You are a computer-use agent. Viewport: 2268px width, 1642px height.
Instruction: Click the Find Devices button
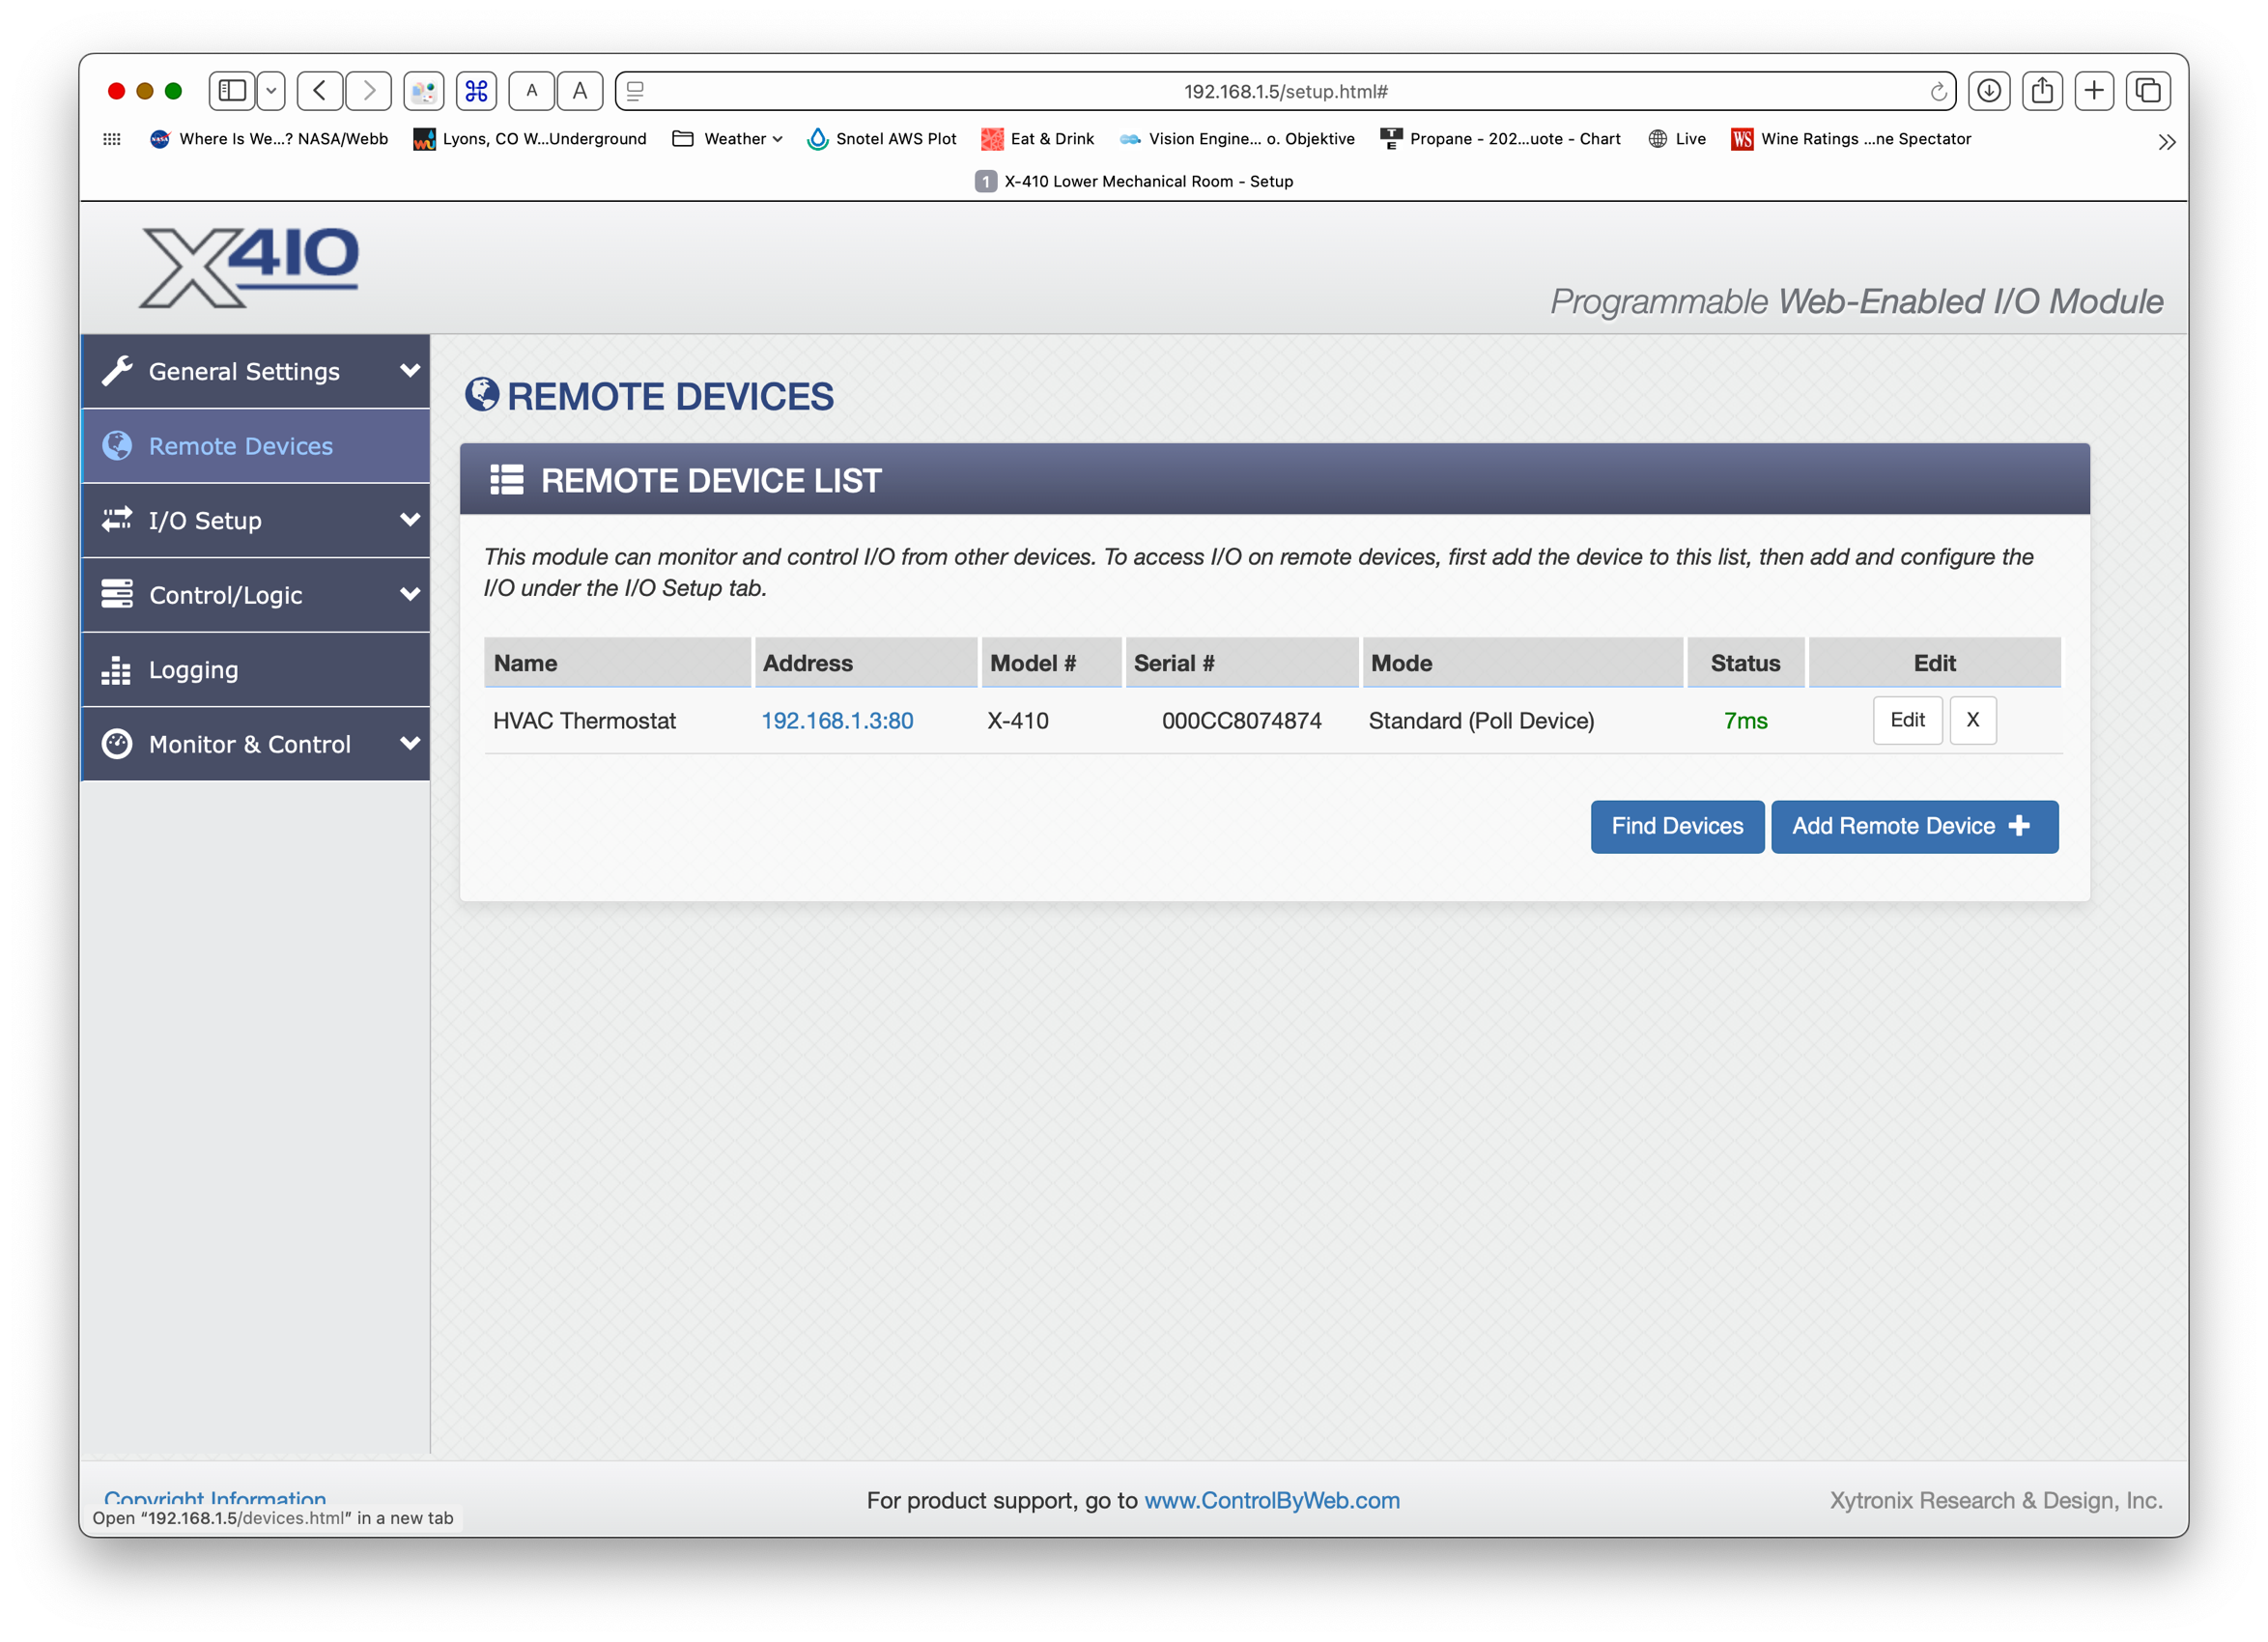[x=1677, y=826]
